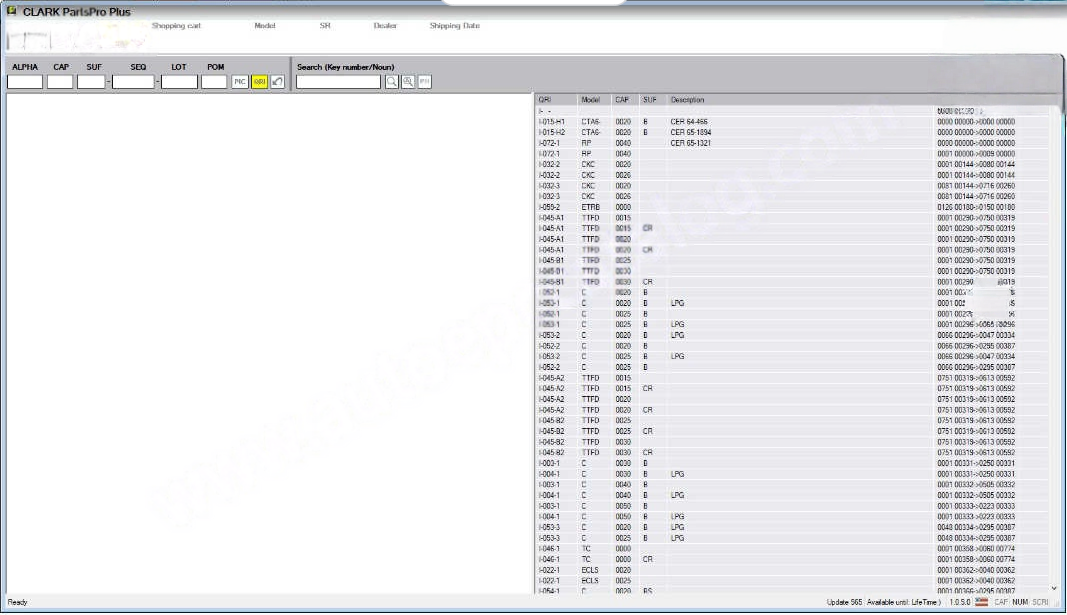Toggle the yellow highlighted QRI button
The width and height of the screenshot is (1067, 615).
tap(259, 82)
